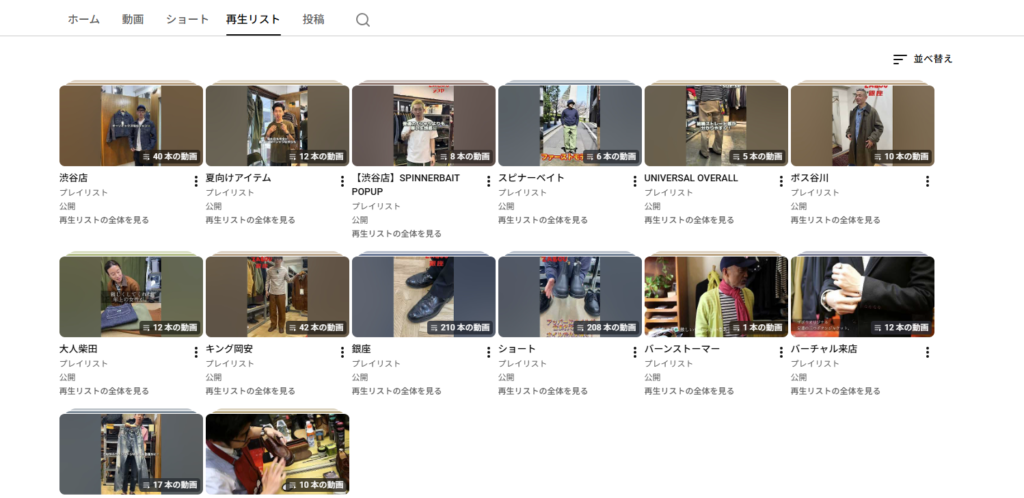Go to the 動画 tab
1024x498 pixels.
tap(133, 20)
